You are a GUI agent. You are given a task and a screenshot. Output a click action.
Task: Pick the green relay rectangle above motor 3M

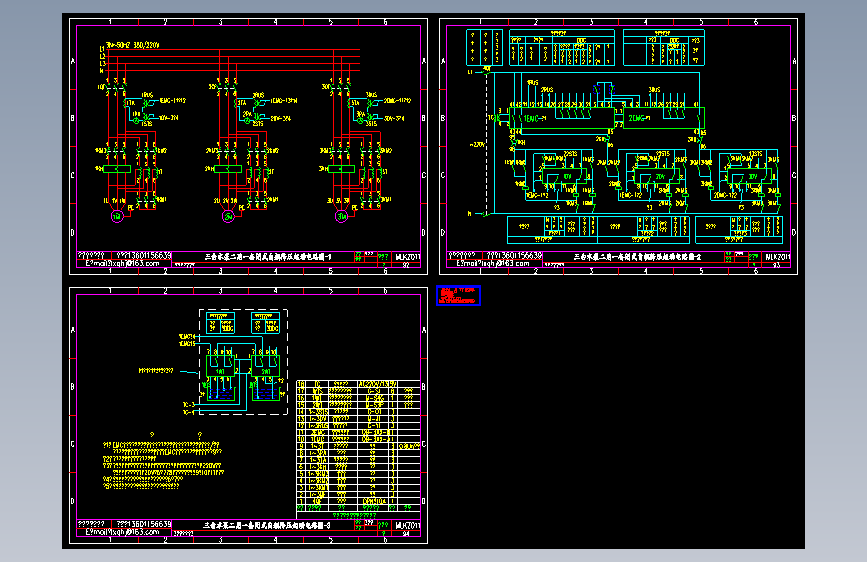click(341, 169)
